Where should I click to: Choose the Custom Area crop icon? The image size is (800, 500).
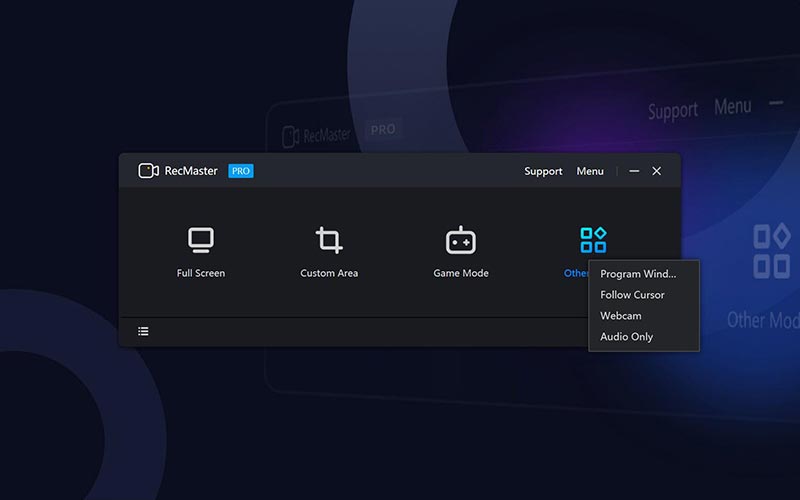click(x=329, y=240)
